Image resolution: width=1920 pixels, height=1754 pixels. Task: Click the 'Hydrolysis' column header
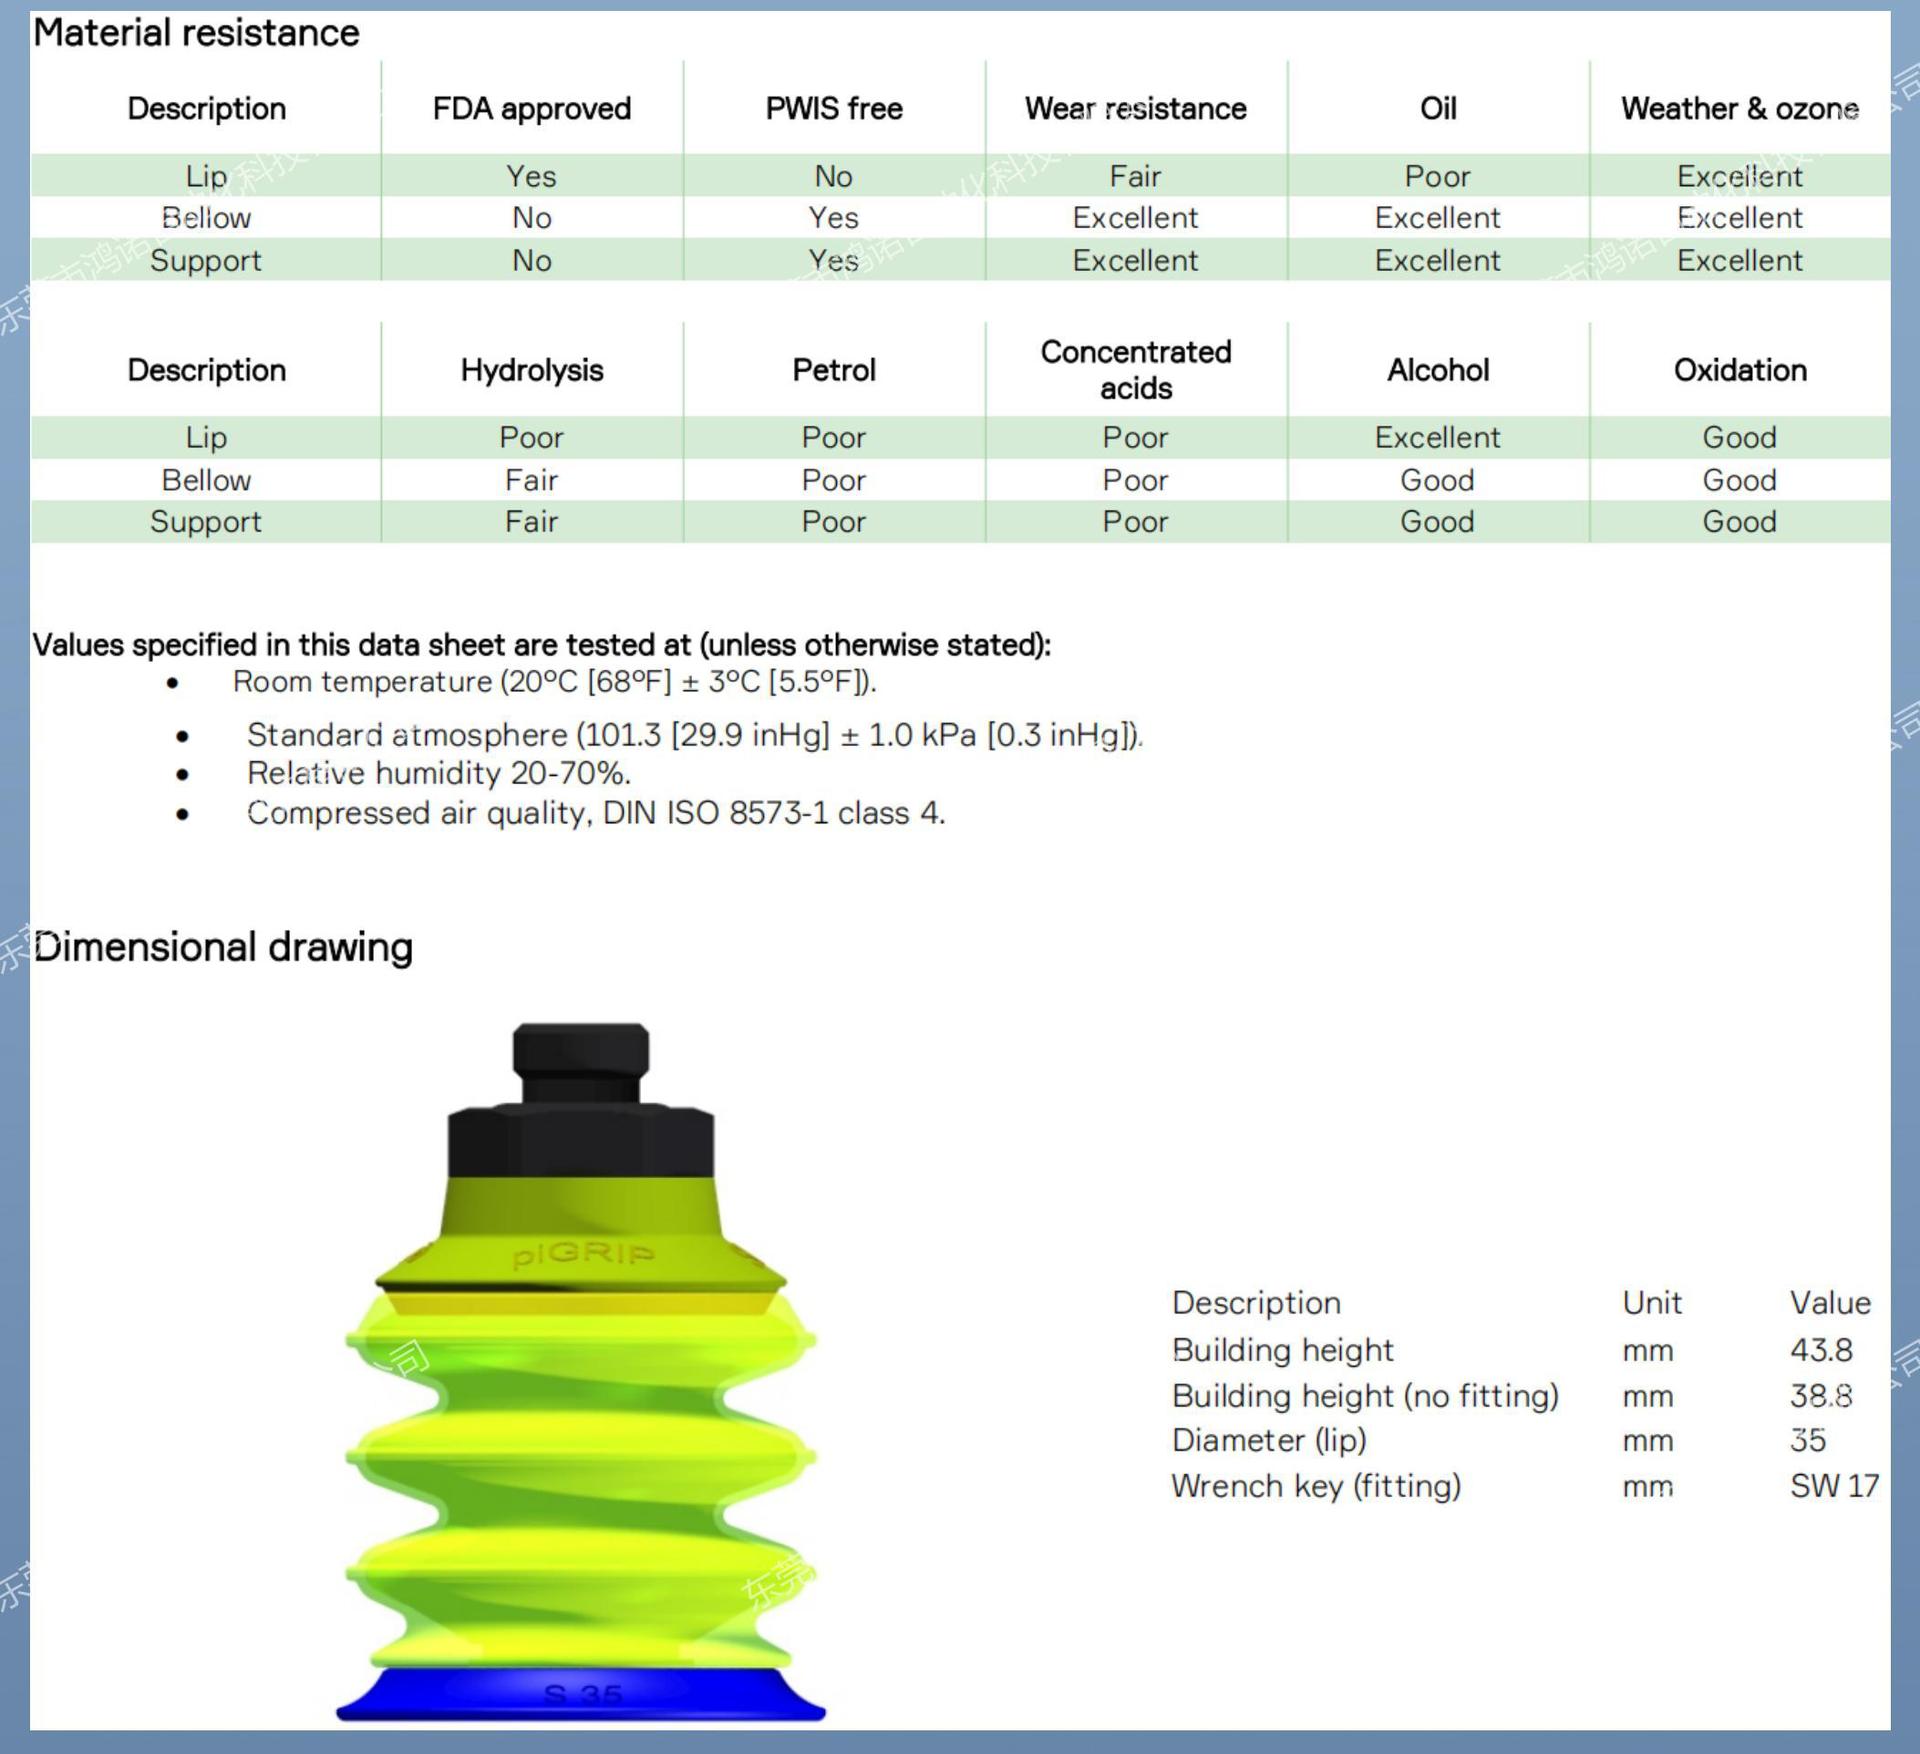pyautogui.click(x=531, y=370)
